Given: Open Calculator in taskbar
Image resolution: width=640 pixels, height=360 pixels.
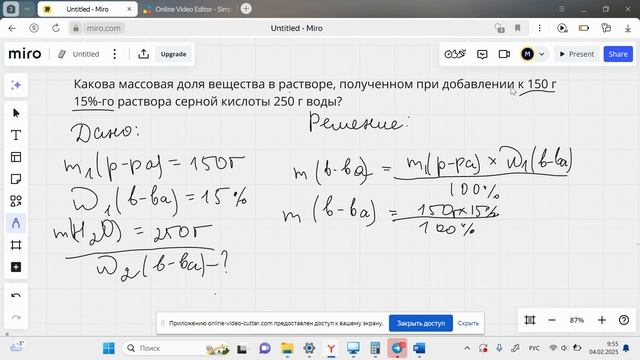Looking at the screenshot, I should point(375,348).
